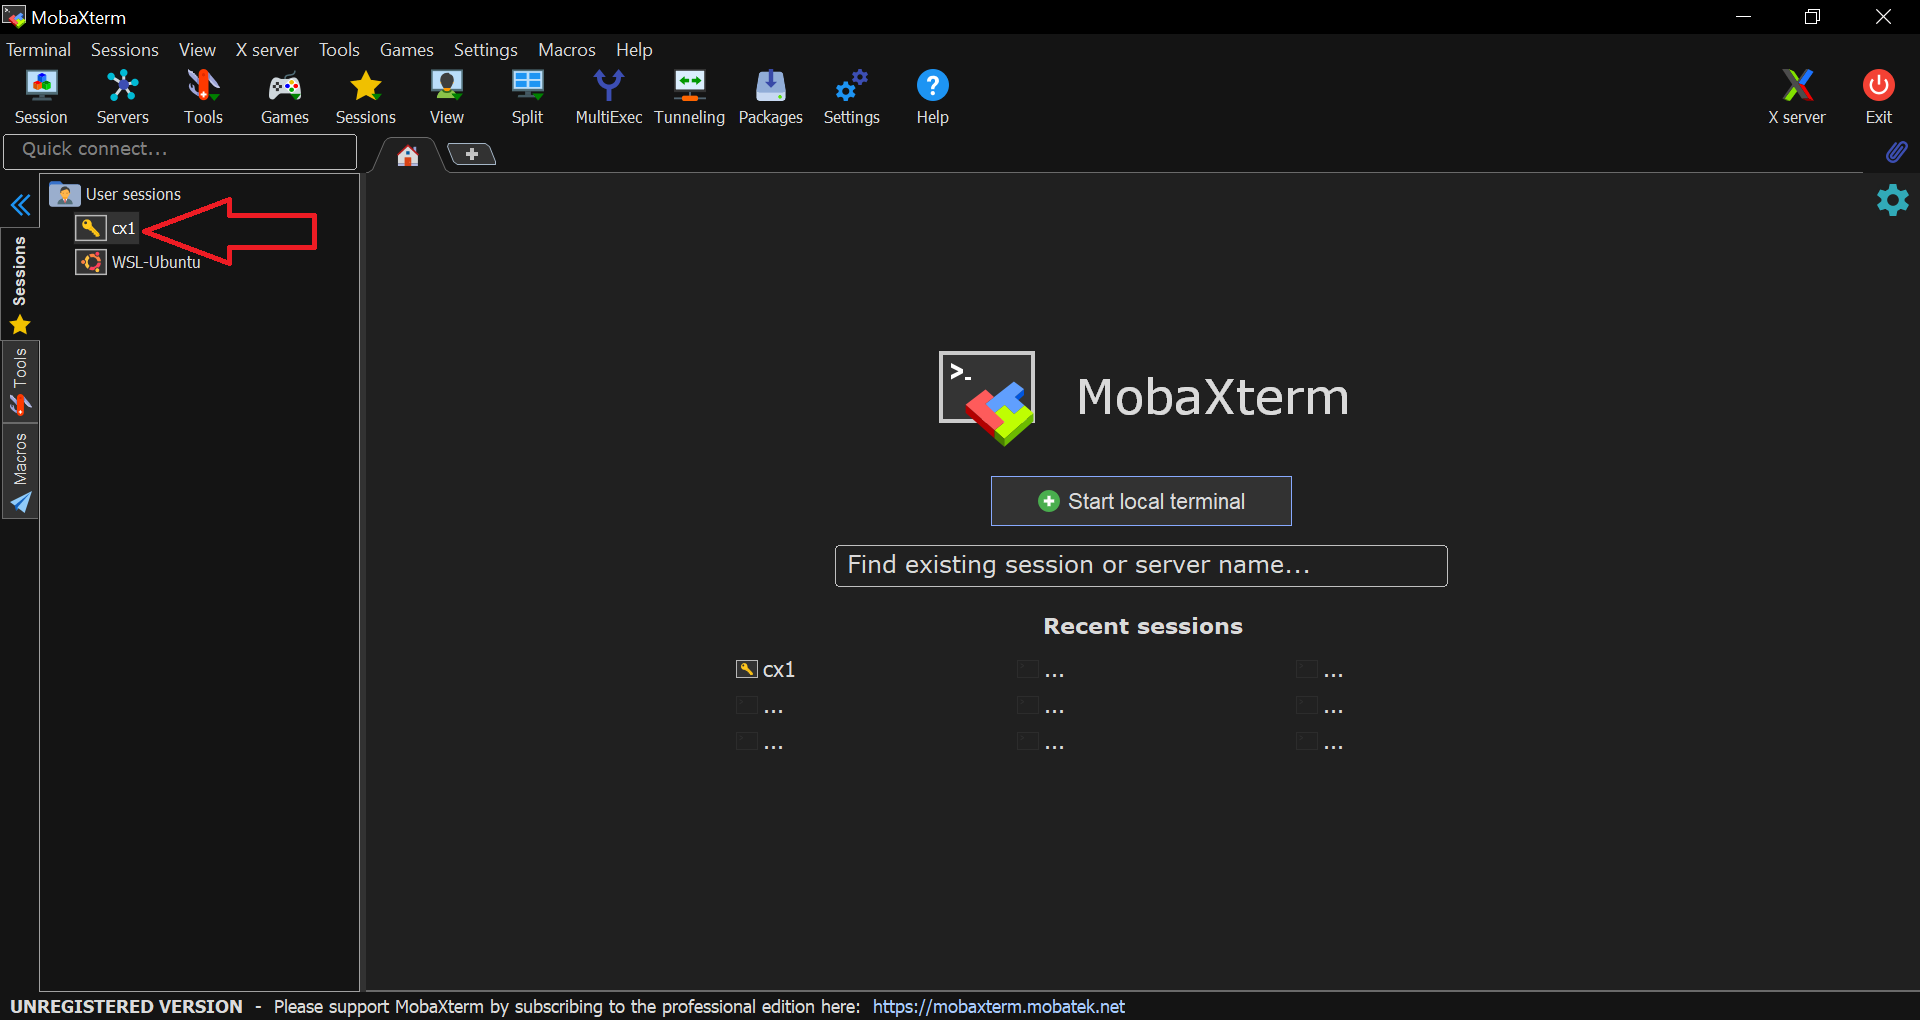Click the Start local terminal button
Screen dimensions: 1920x1020
tap(1141, 501)
